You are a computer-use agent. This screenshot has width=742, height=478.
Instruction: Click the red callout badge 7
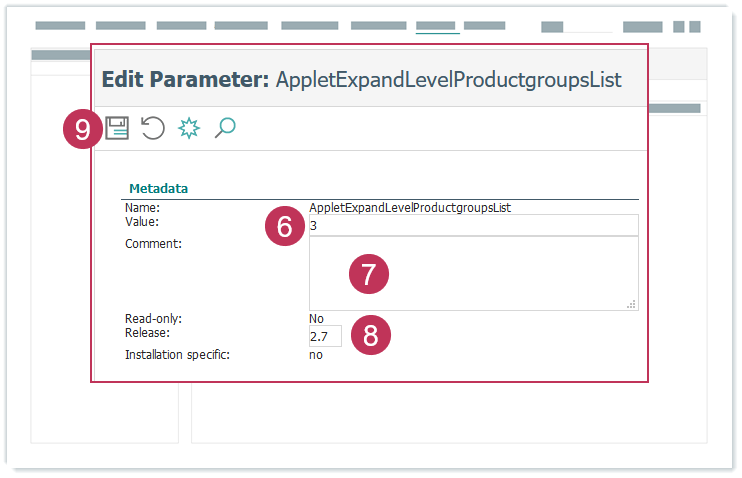tap(368, 275)
